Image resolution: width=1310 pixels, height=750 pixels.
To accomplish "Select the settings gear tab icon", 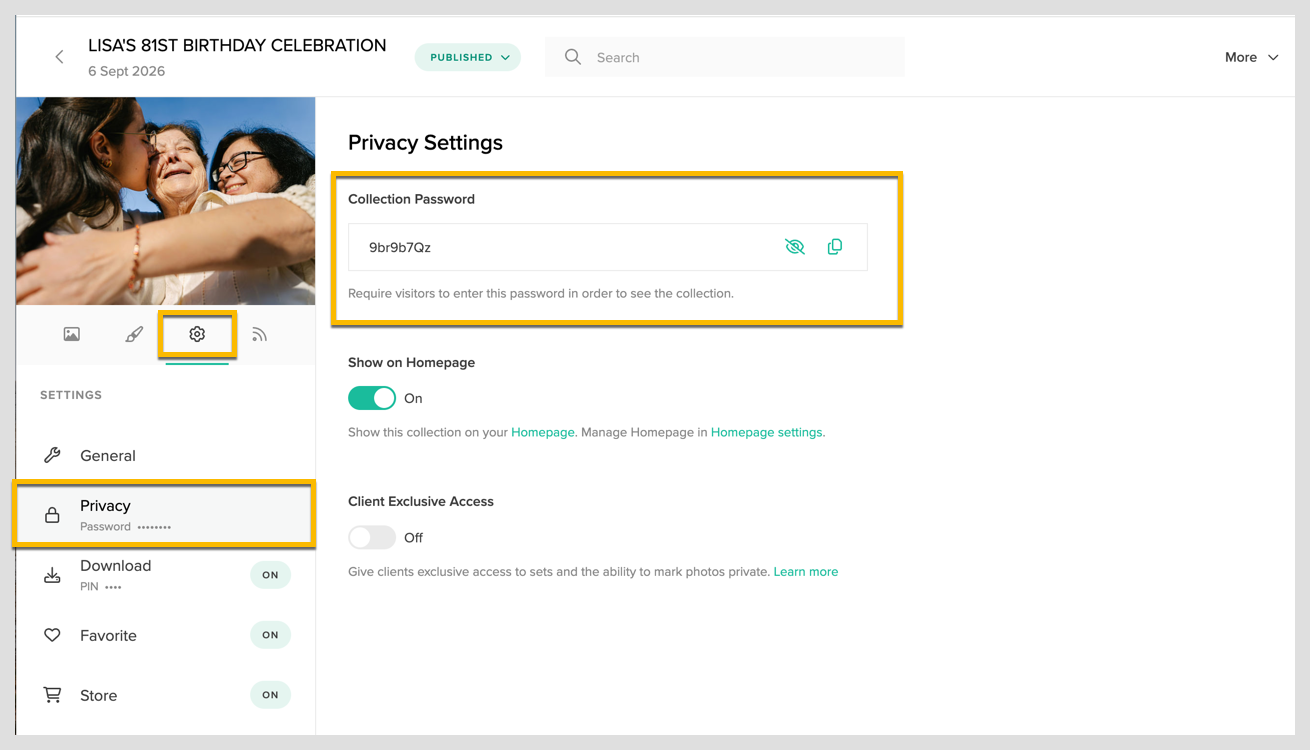I will point(197,334).
